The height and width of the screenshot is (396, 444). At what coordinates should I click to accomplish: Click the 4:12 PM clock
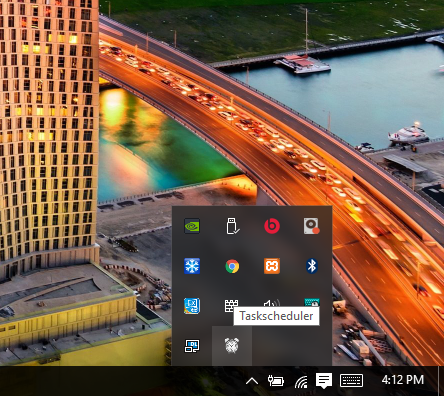(x=403, y=380)
